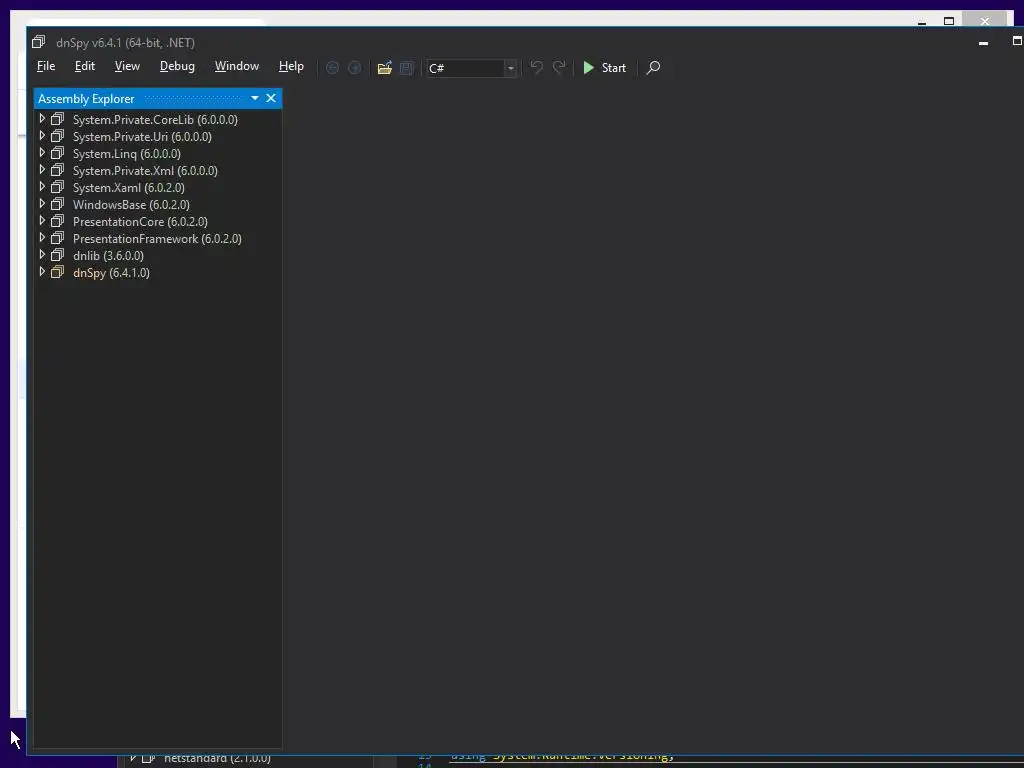The height and width of the screenshot is (768, 1024).
Task: Click the dnSpy title bar app icon
Action: [39, 42]
